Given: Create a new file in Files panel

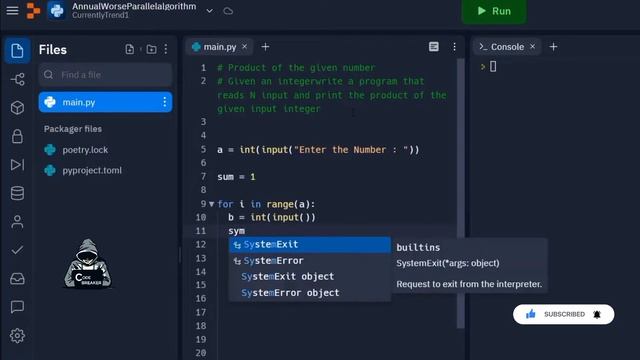Looking at the screenshot, I should tap(129, 49).
